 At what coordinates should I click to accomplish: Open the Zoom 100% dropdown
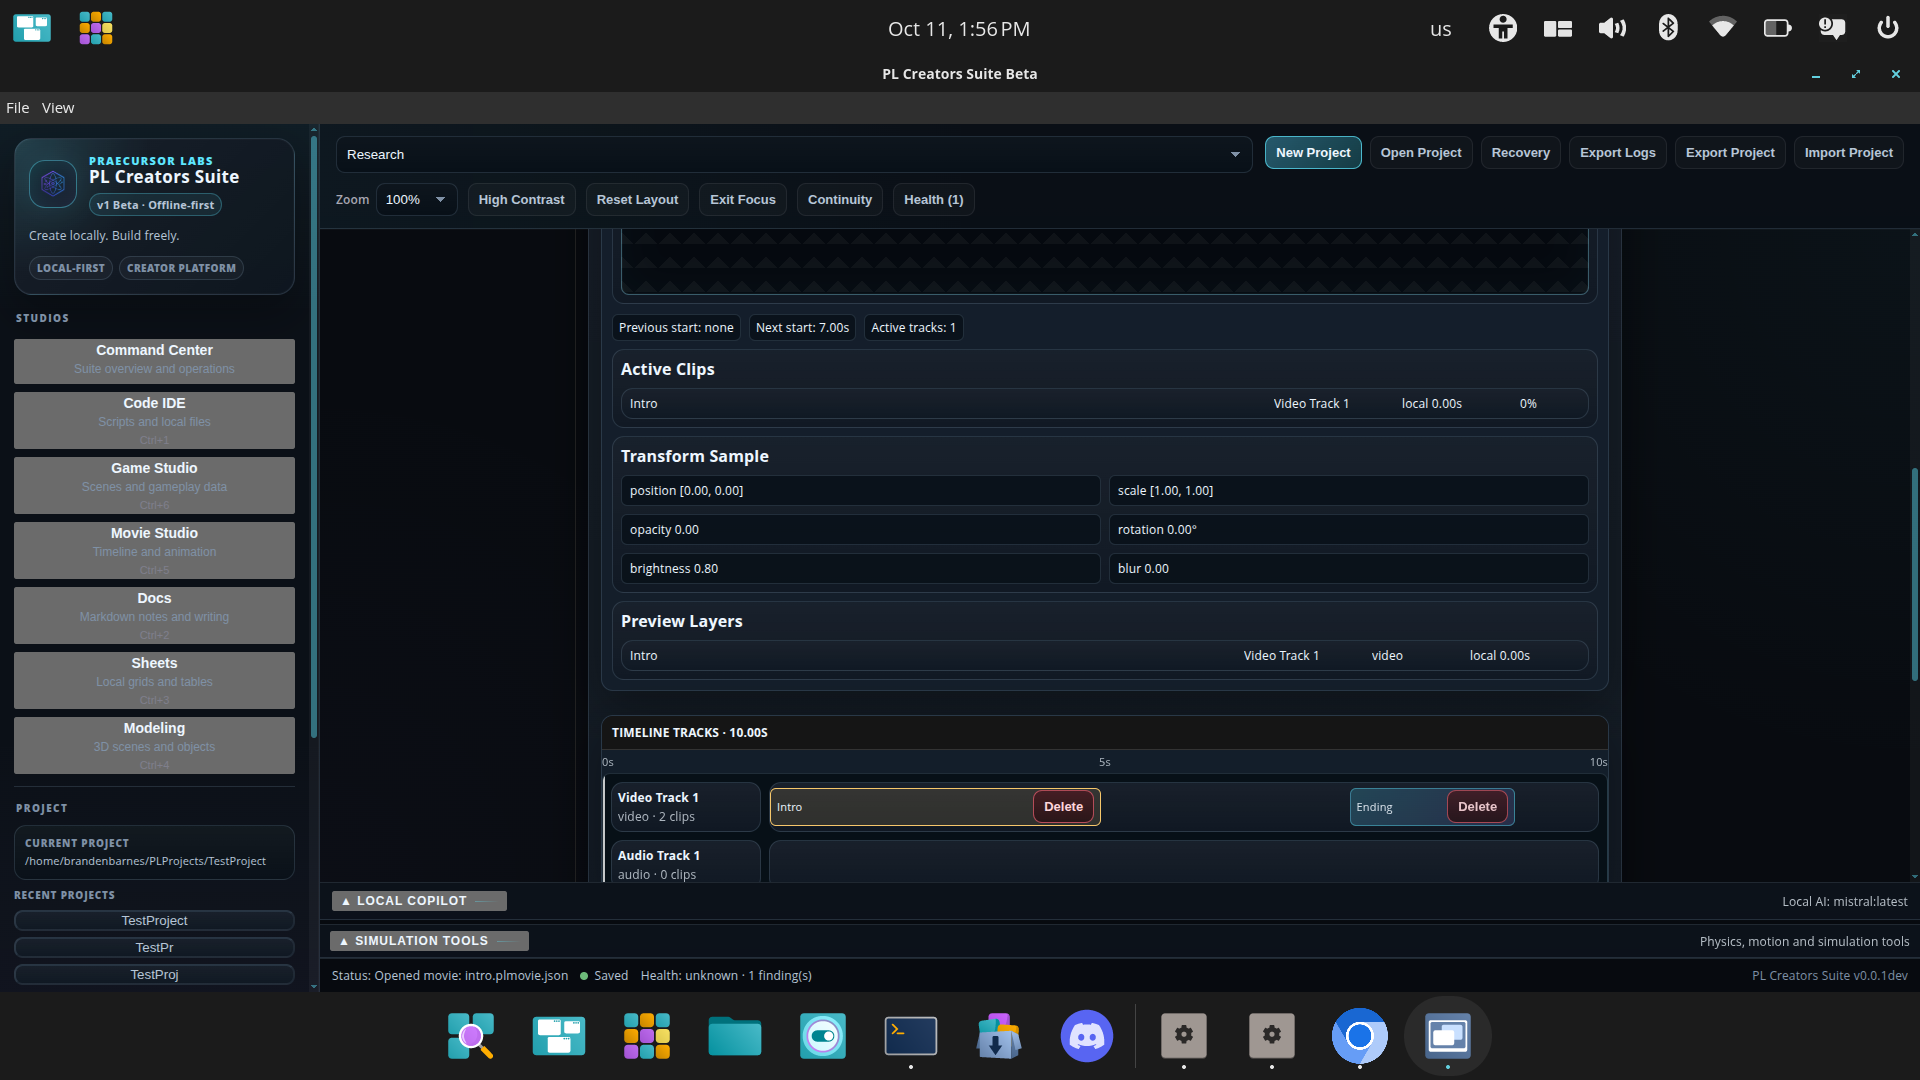tap(416, 200)
